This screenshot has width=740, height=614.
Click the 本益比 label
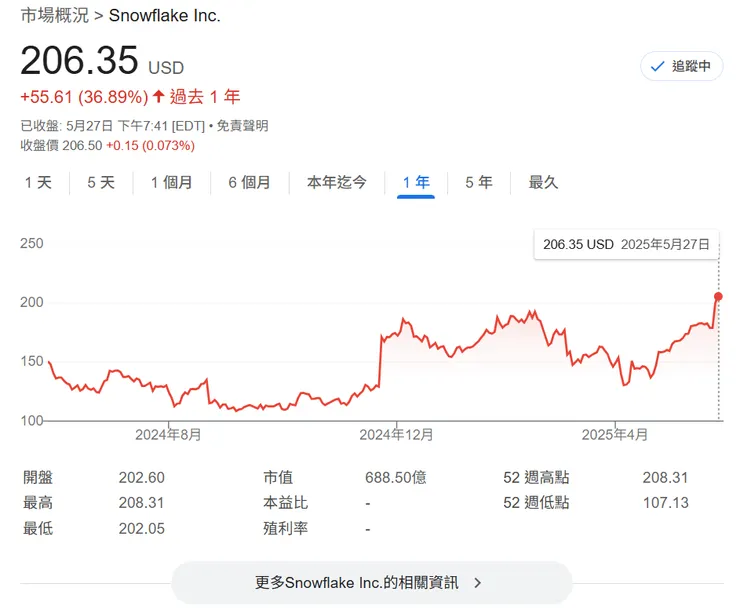click(x=286, y=503)
